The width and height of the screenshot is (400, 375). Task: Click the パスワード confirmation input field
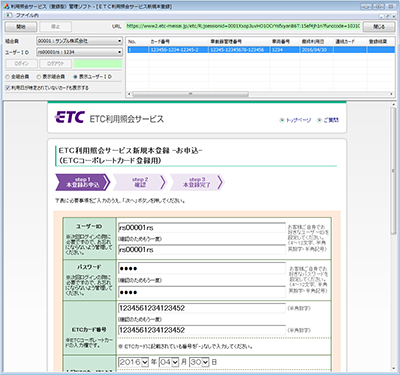[x=202, y=292]
